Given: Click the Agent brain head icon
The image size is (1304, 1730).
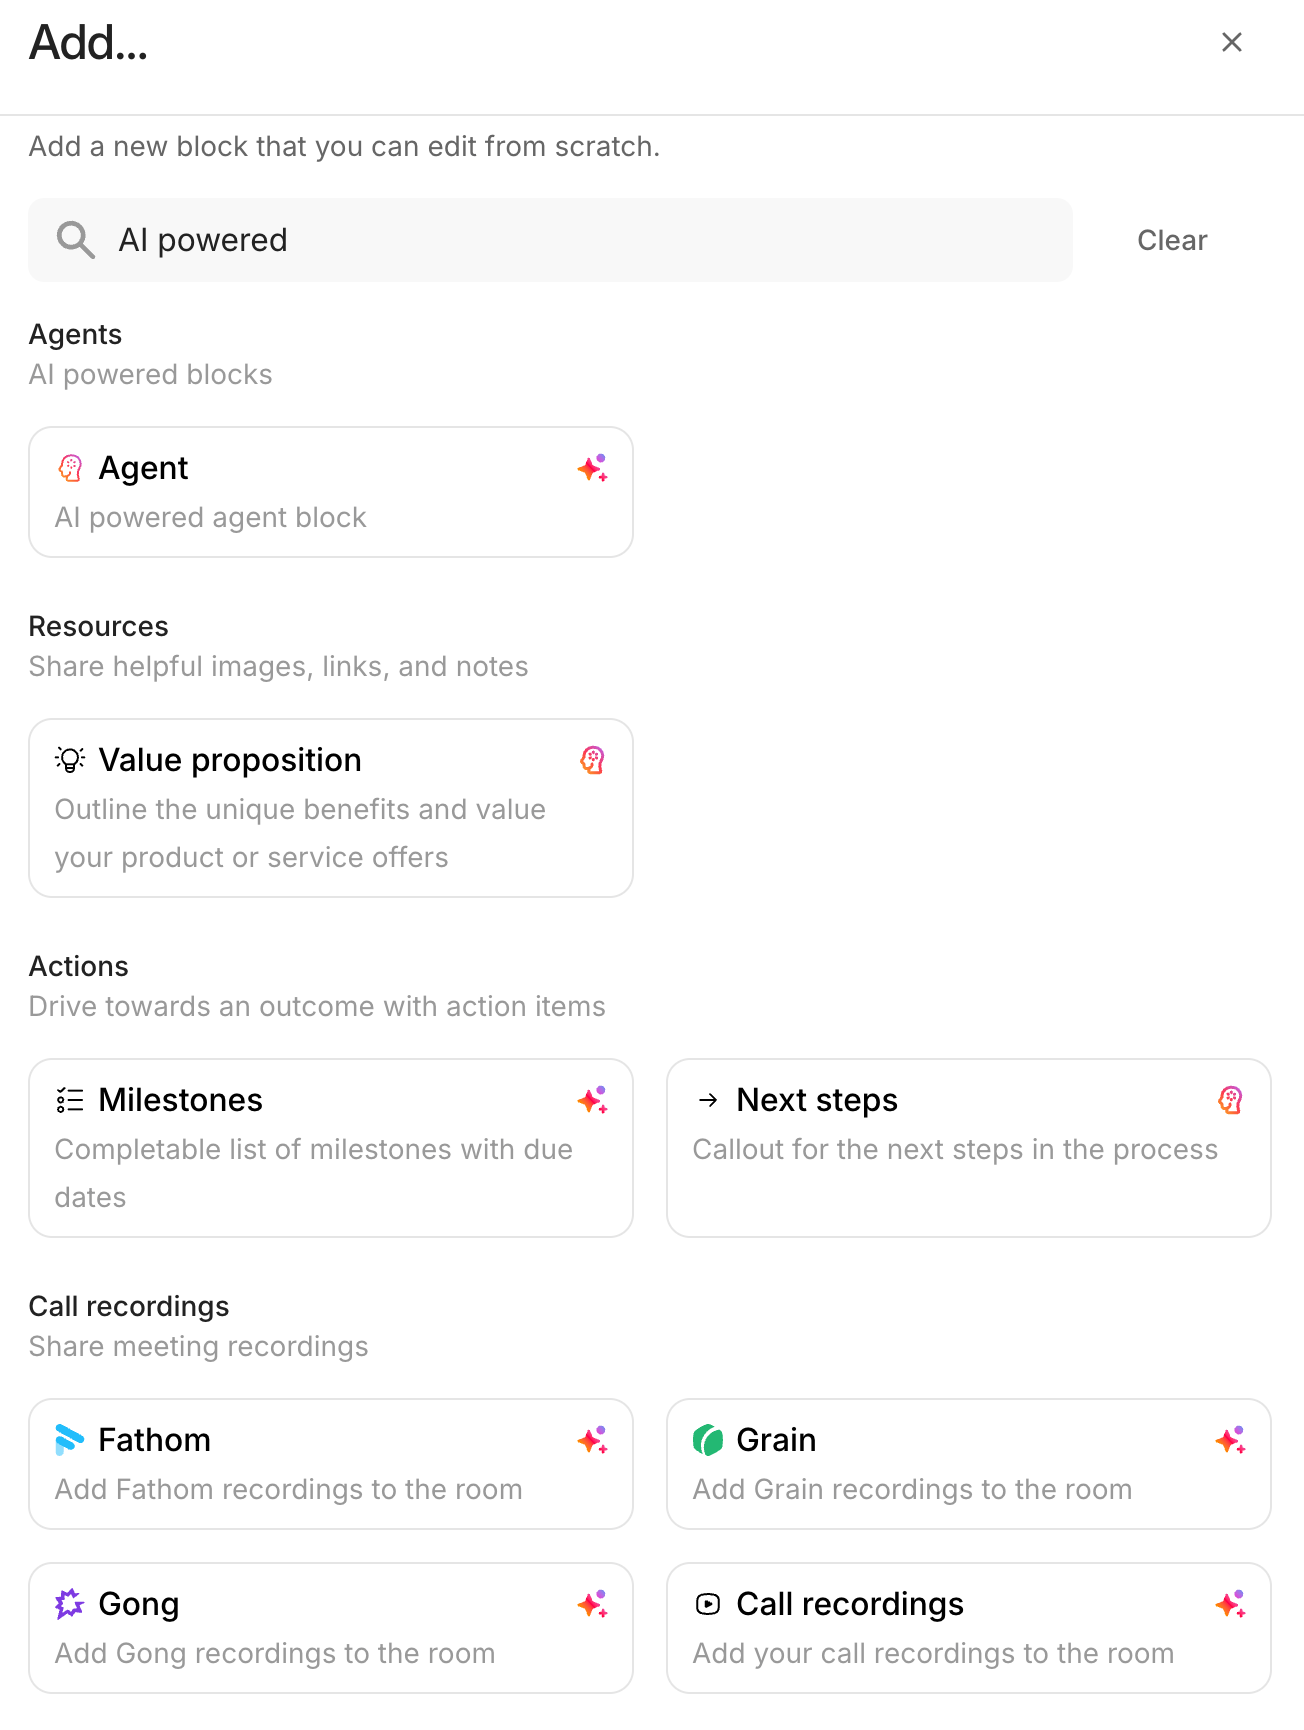Looking at the screenshot, I should 70,468.
